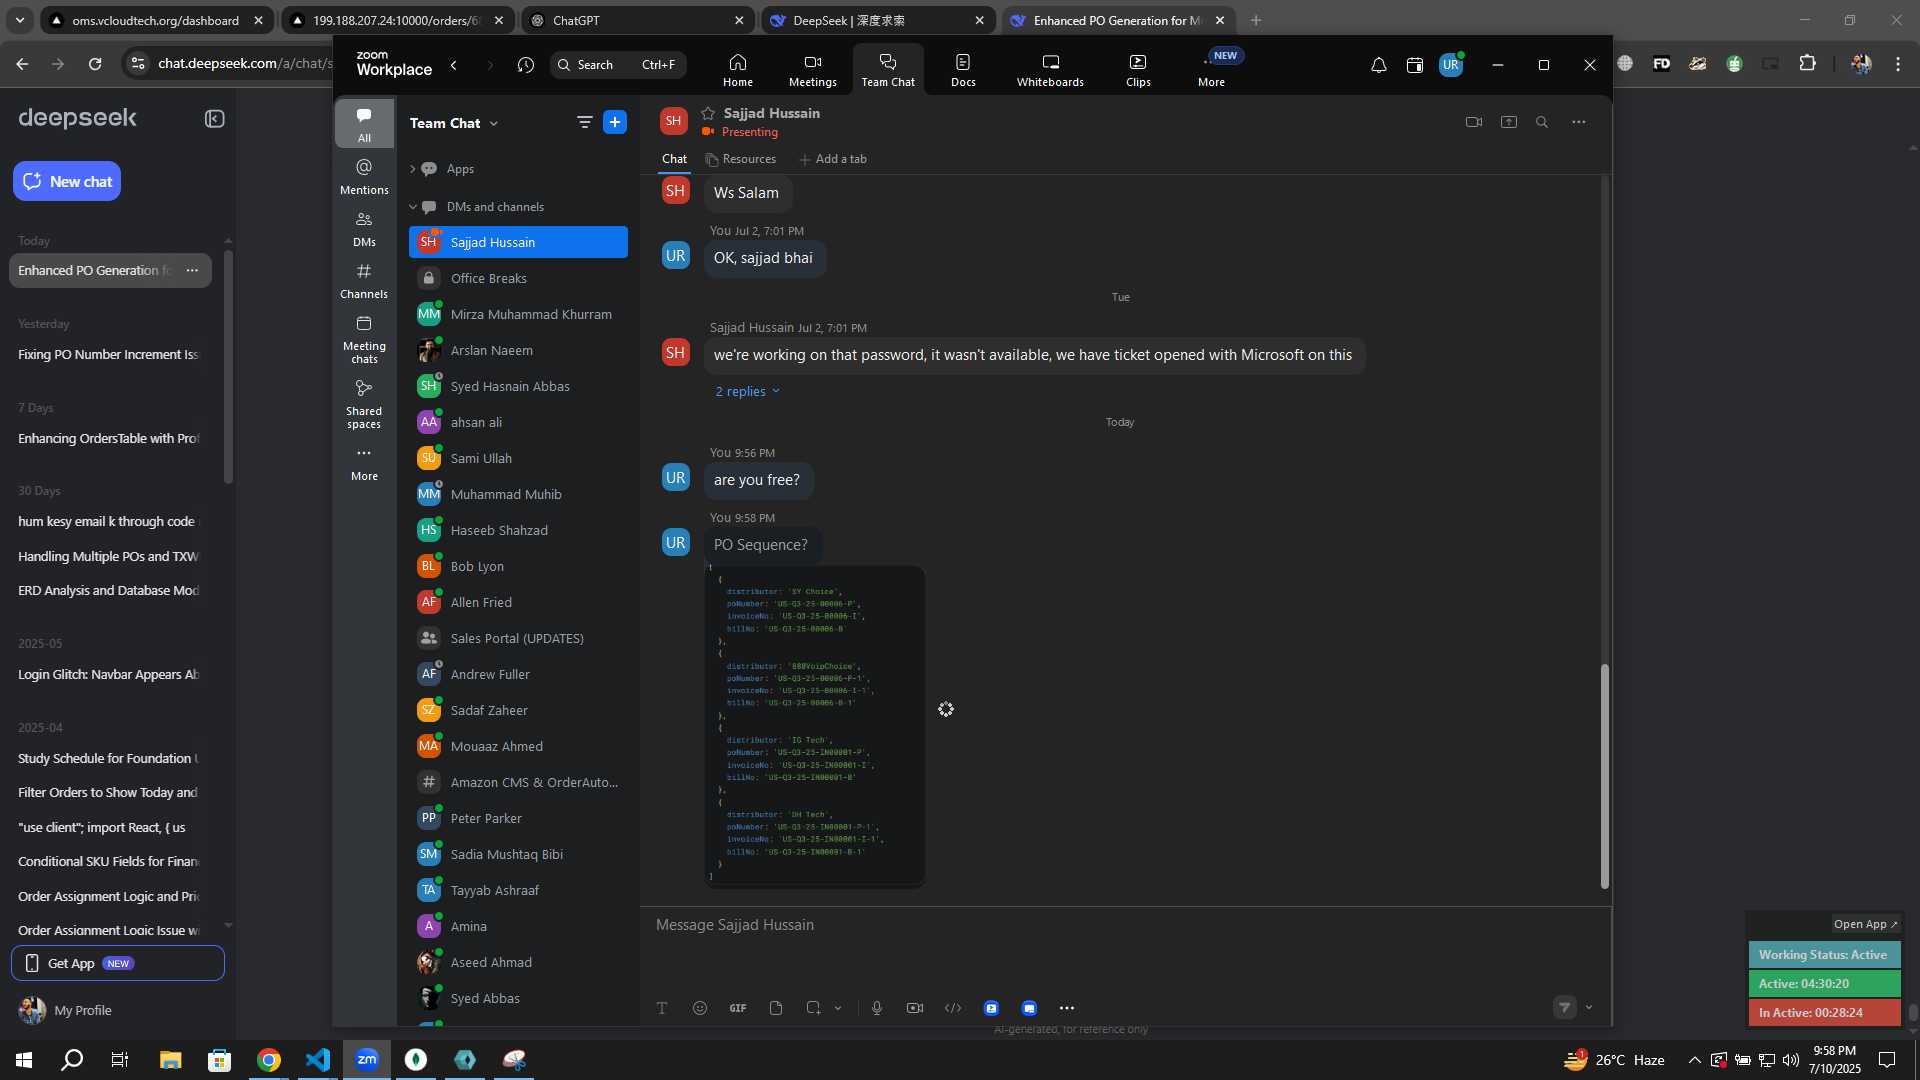Record audio message microphone icon
Screen dimensions: 1920x1080
pyautogui.click(x=877, y=1008)
